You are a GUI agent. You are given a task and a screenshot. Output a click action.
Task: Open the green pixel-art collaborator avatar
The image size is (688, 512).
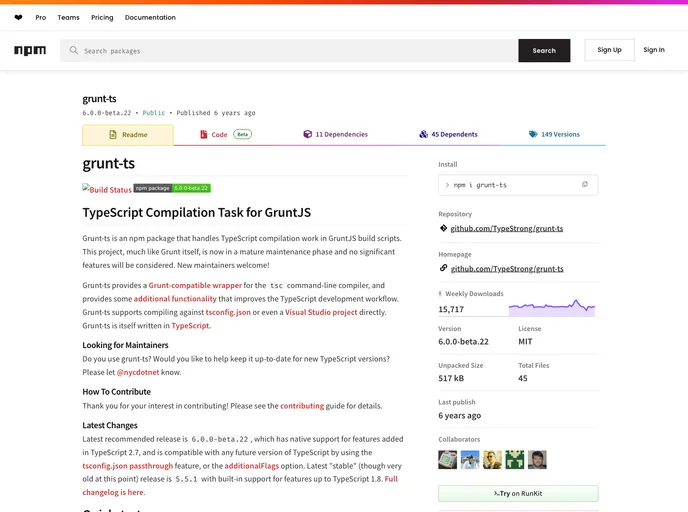coord(515,460)
